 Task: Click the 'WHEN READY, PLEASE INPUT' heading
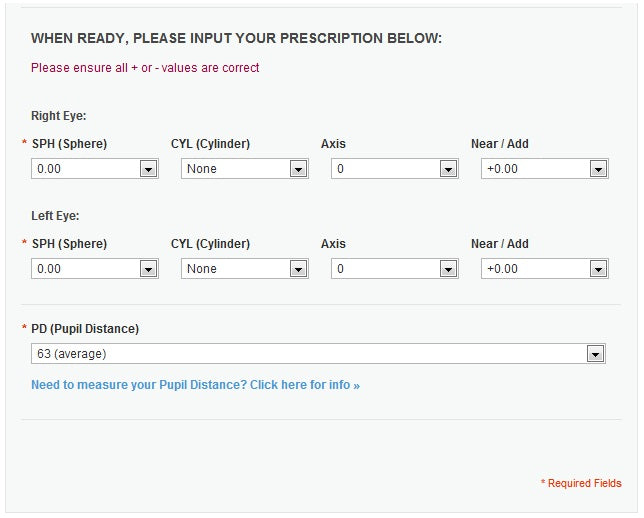tap(236, 38)
